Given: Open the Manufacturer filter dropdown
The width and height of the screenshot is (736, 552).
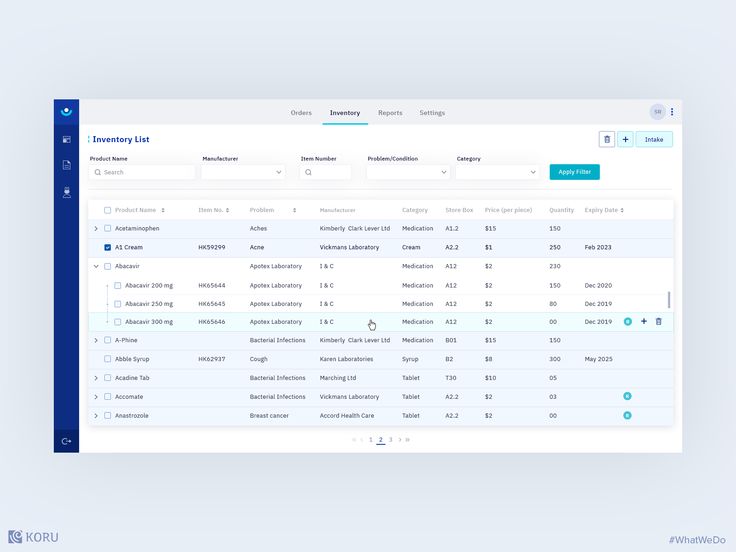Looking at the screenshot, I should [x=243, y=172].
